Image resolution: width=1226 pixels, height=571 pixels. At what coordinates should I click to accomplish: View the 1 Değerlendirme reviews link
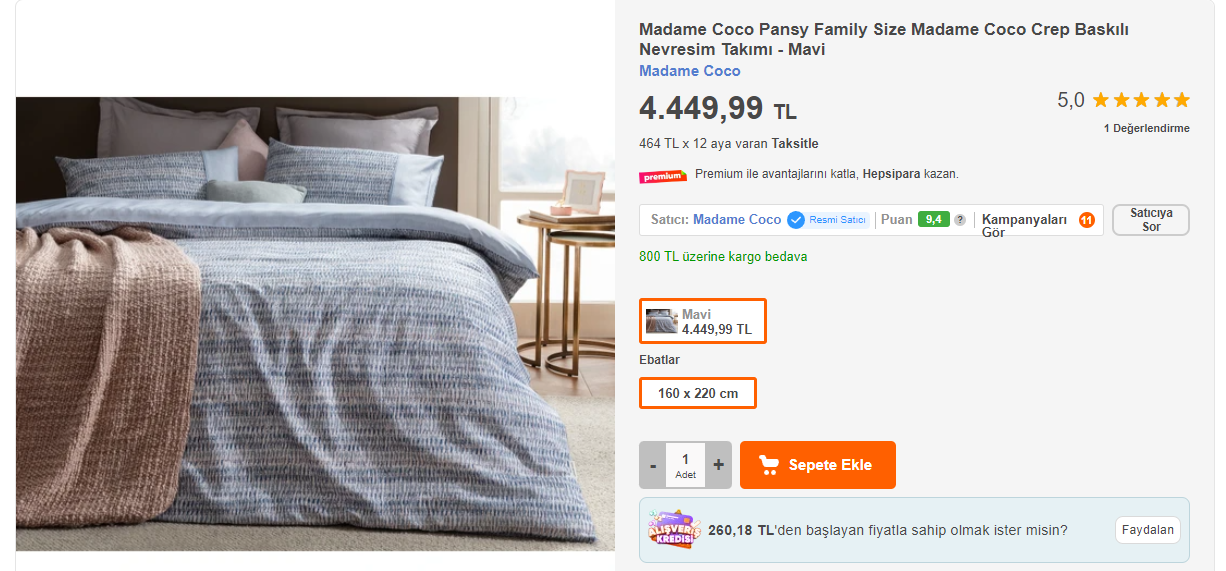(x=1146, y=128)
